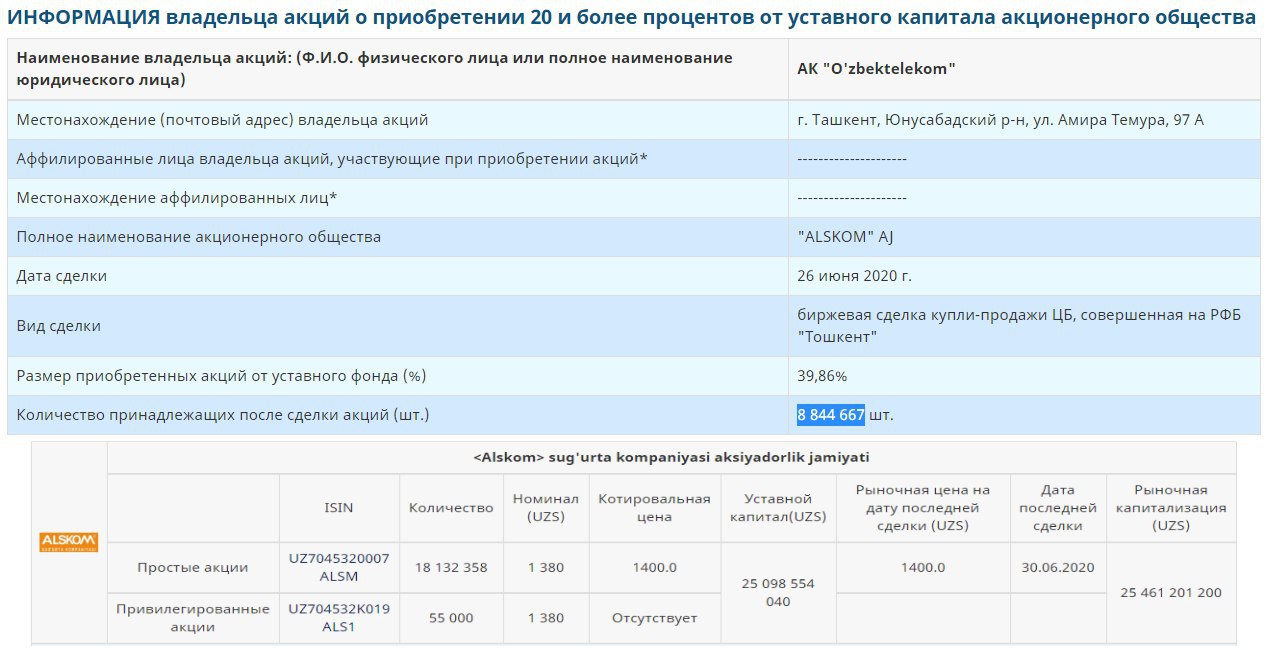
Task: Click the label Полное наименование акционерного общества
Action: pos(198,237)
